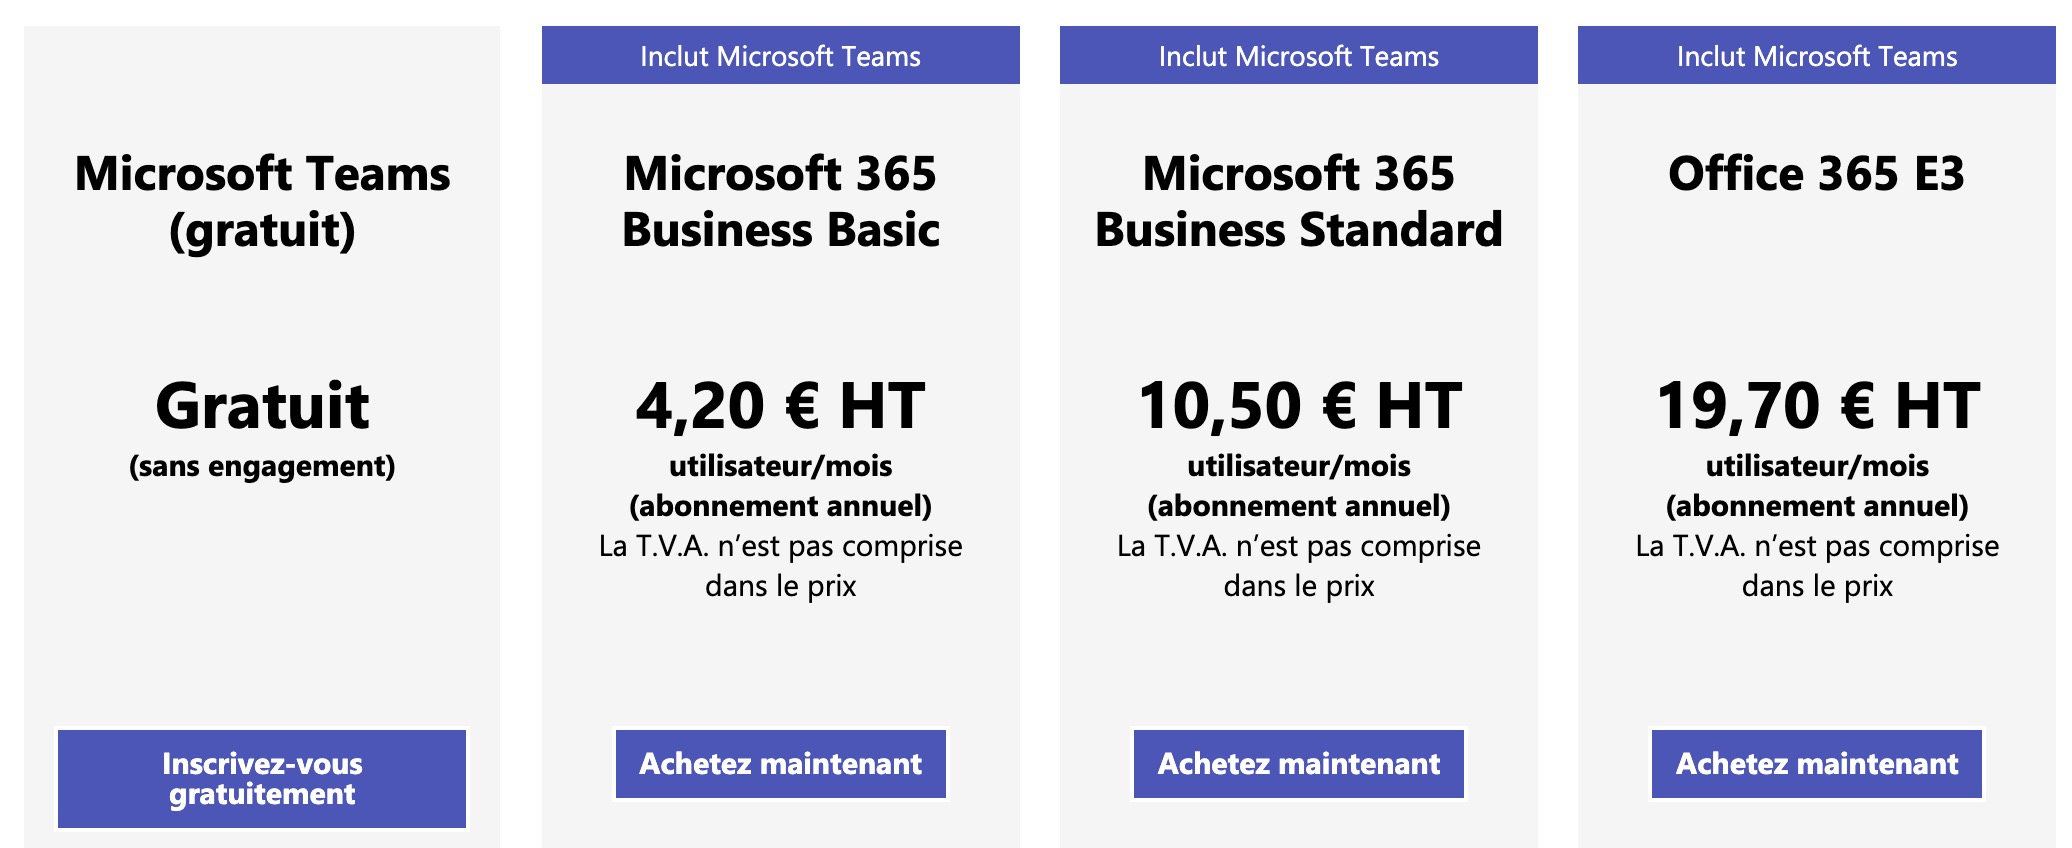Select the Microsoft 365 Business Basic title
Screen dimensions: 2072x848
click(780, 202)
